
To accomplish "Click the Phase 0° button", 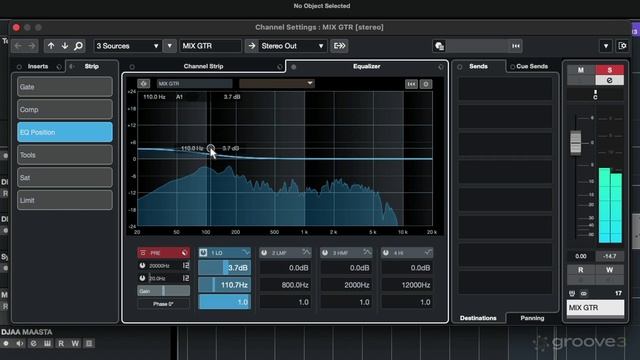I will pyautogui.click(x=163, y=304).
